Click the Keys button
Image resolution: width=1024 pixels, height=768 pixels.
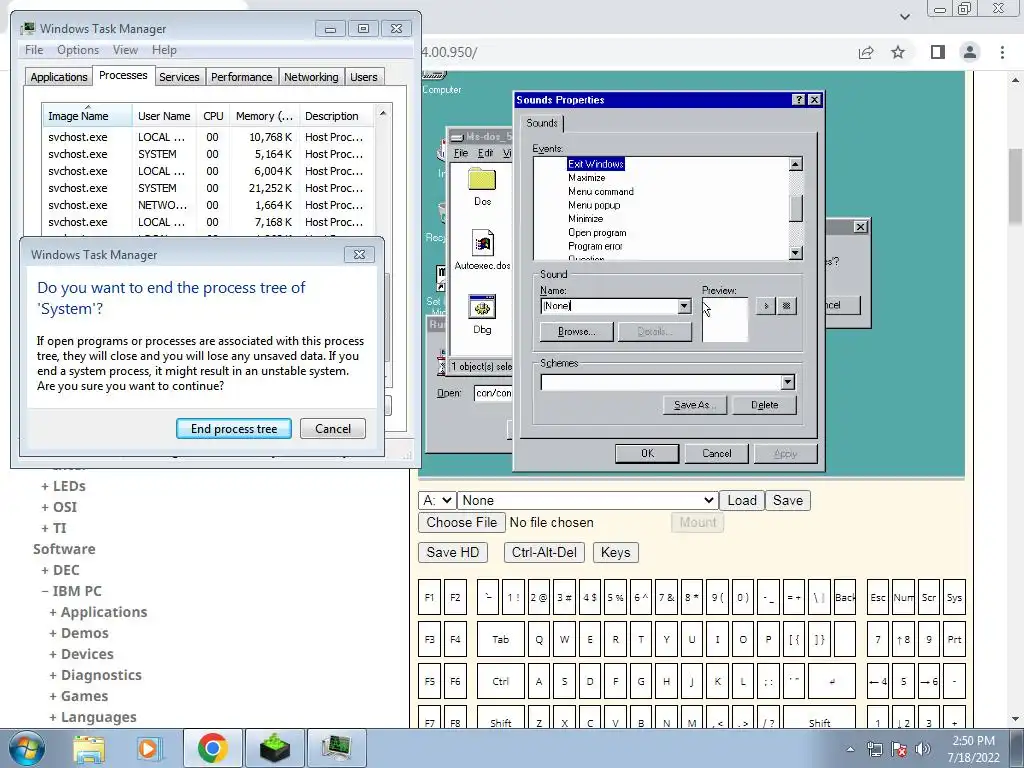tap(615, 552)
